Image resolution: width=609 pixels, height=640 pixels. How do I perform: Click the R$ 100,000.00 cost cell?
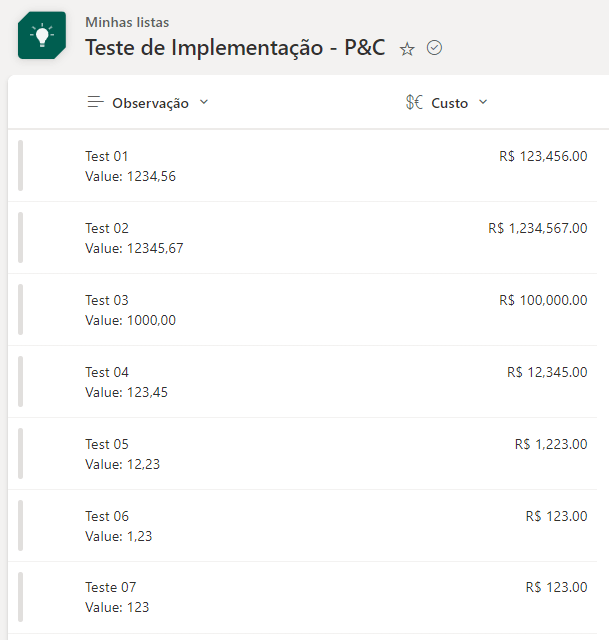tap(543, 300)
